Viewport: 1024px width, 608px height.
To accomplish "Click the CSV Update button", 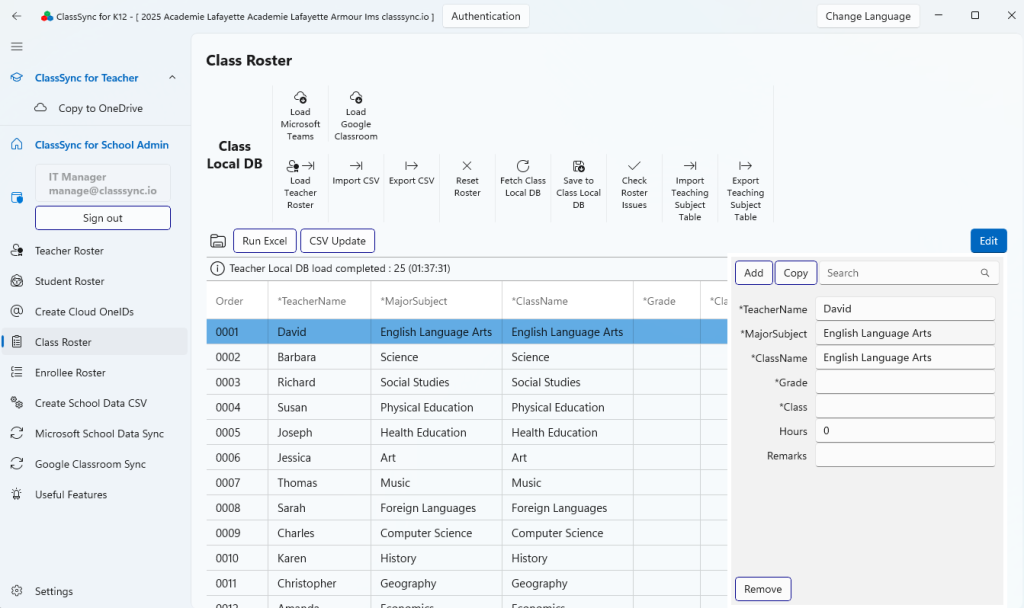I will (338, 241).
